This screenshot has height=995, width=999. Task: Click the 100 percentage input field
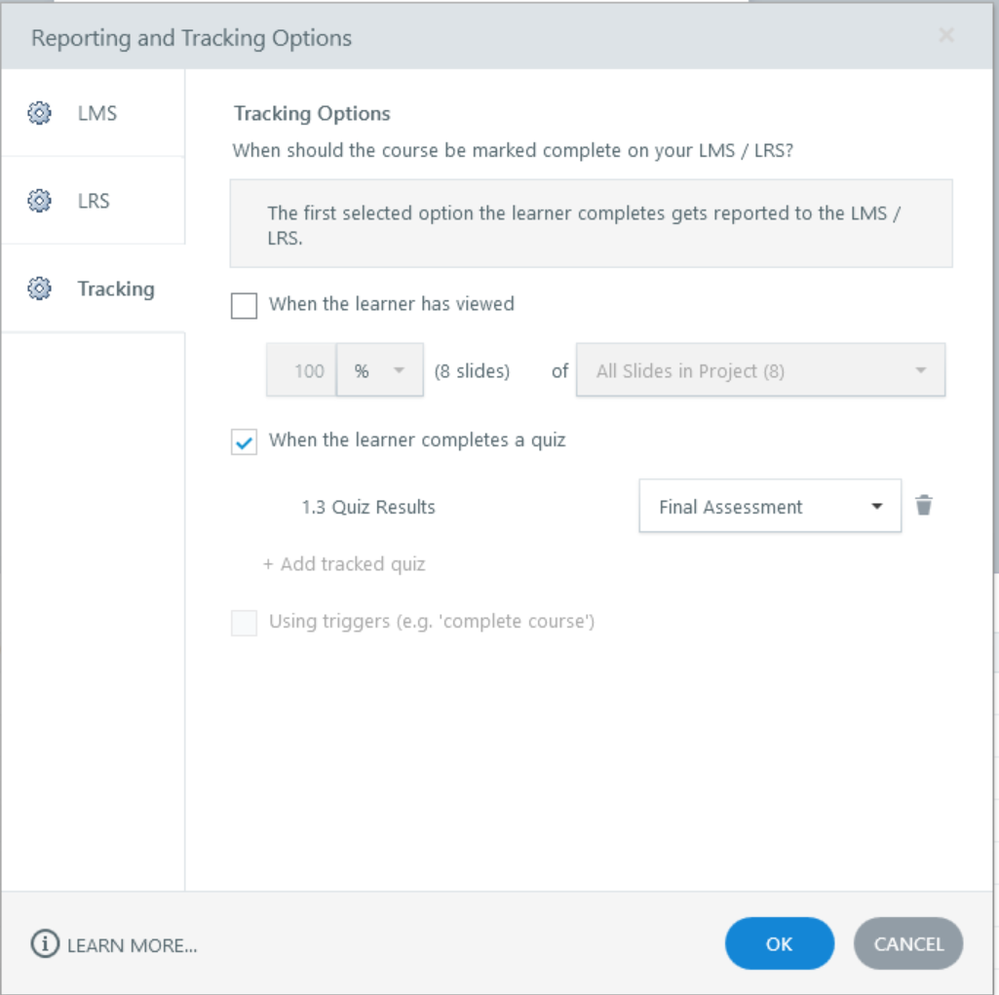tap(302, 371)
